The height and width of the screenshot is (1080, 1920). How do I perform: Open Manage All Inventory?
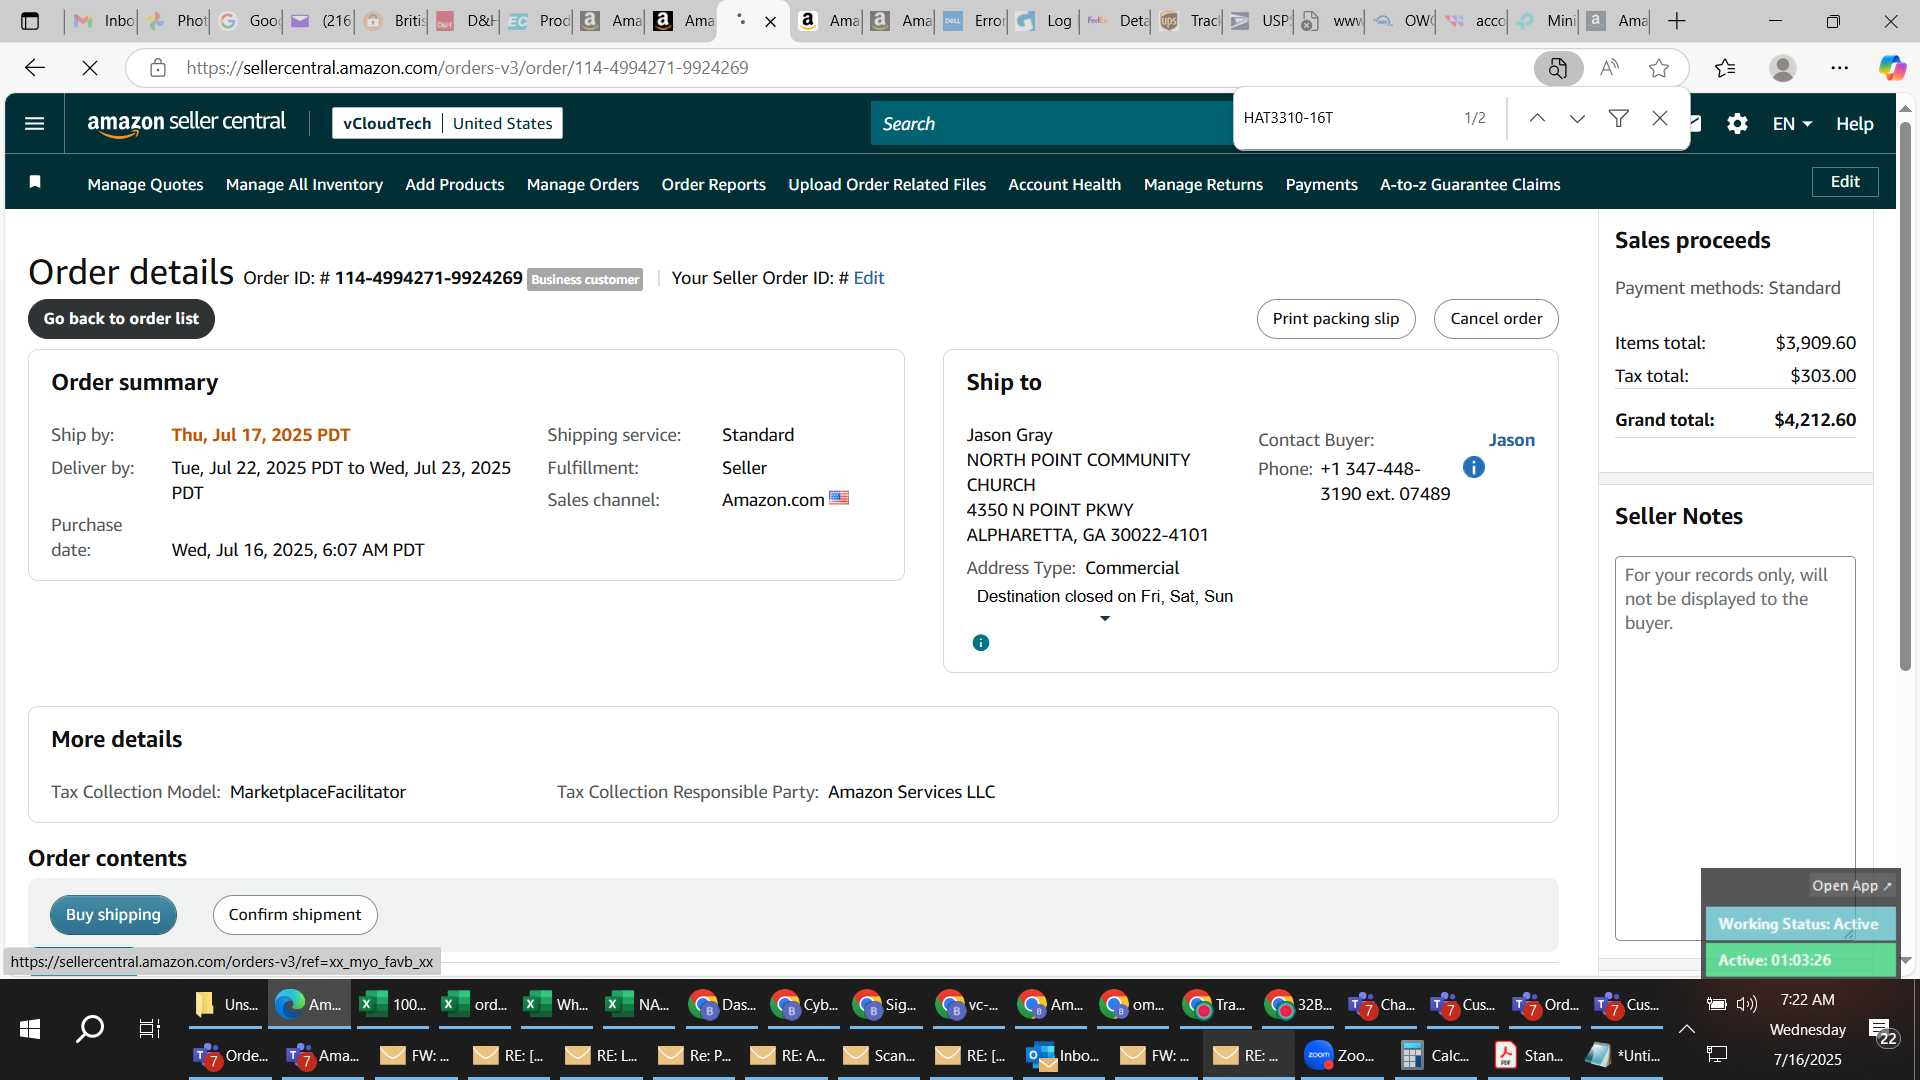pyautogui.click(x=304, y=184)
